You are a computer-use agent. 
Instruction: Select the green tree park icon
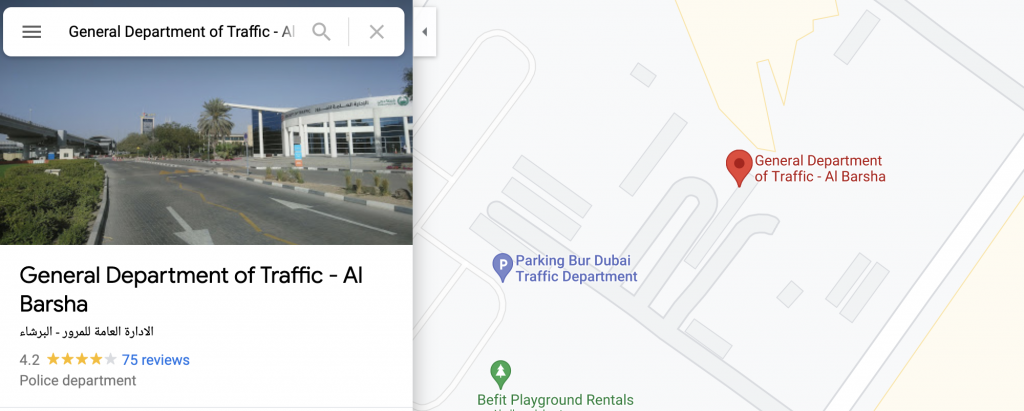point(500,374)
